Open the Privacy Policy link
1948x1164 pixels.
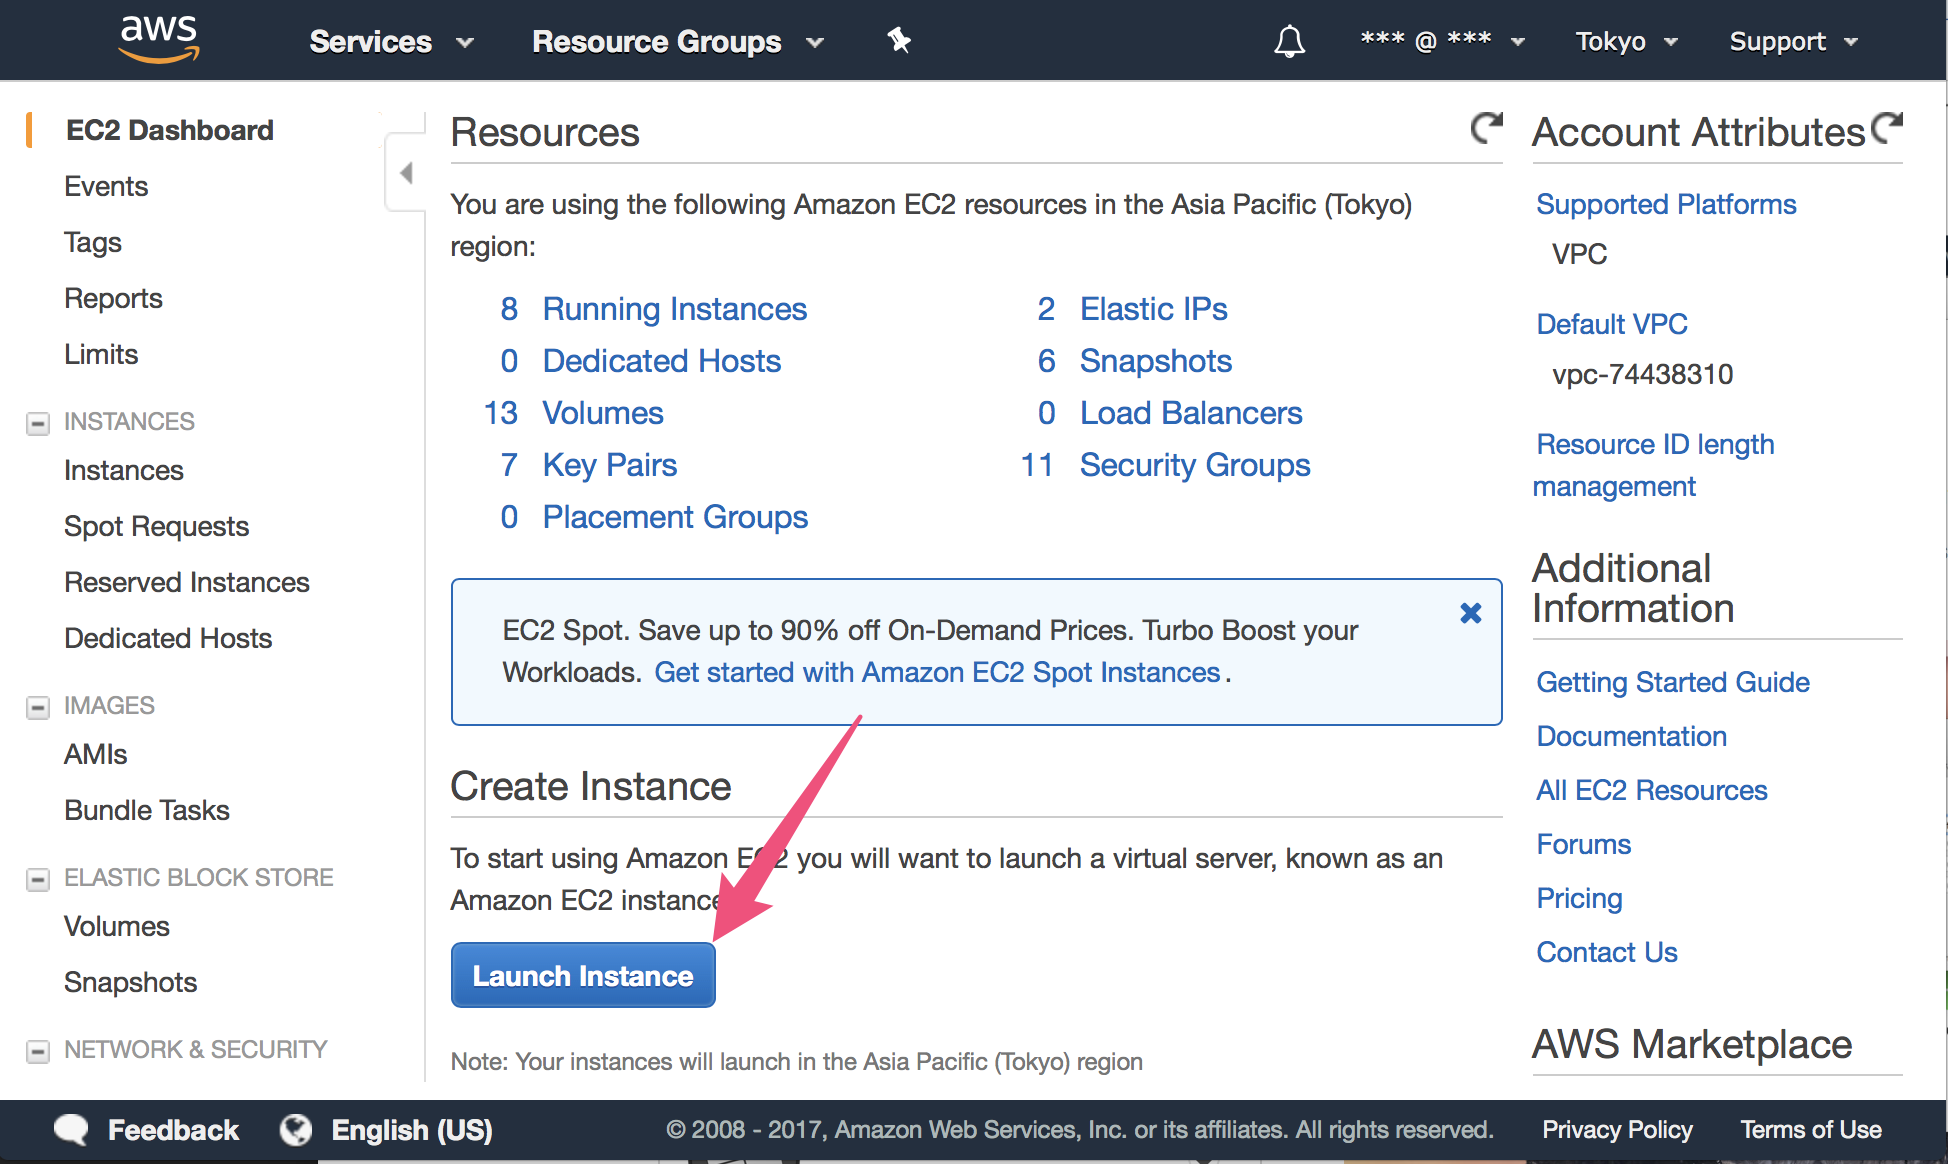click(x=1617, y=1130)
